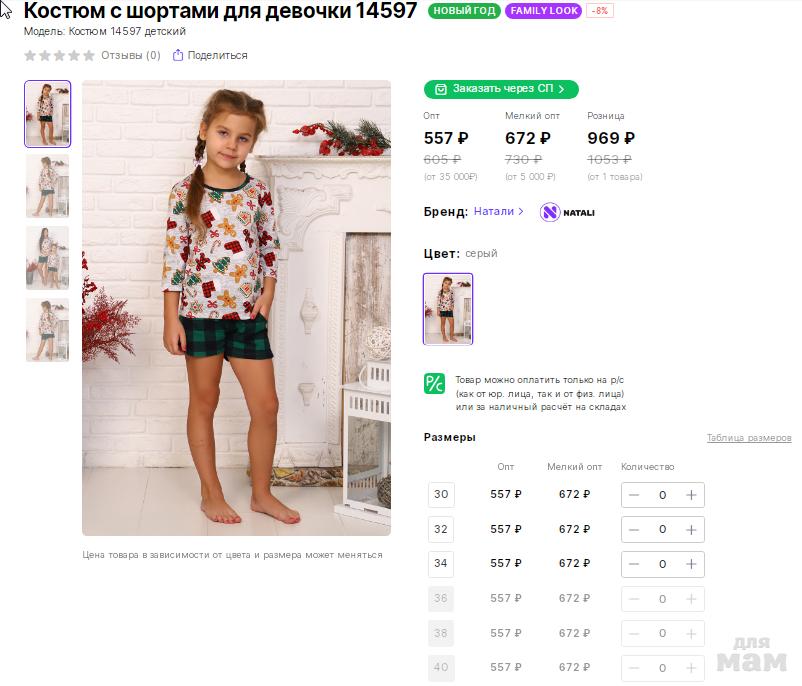
Task: Open the Таблица размеров link
Action: 748,438
